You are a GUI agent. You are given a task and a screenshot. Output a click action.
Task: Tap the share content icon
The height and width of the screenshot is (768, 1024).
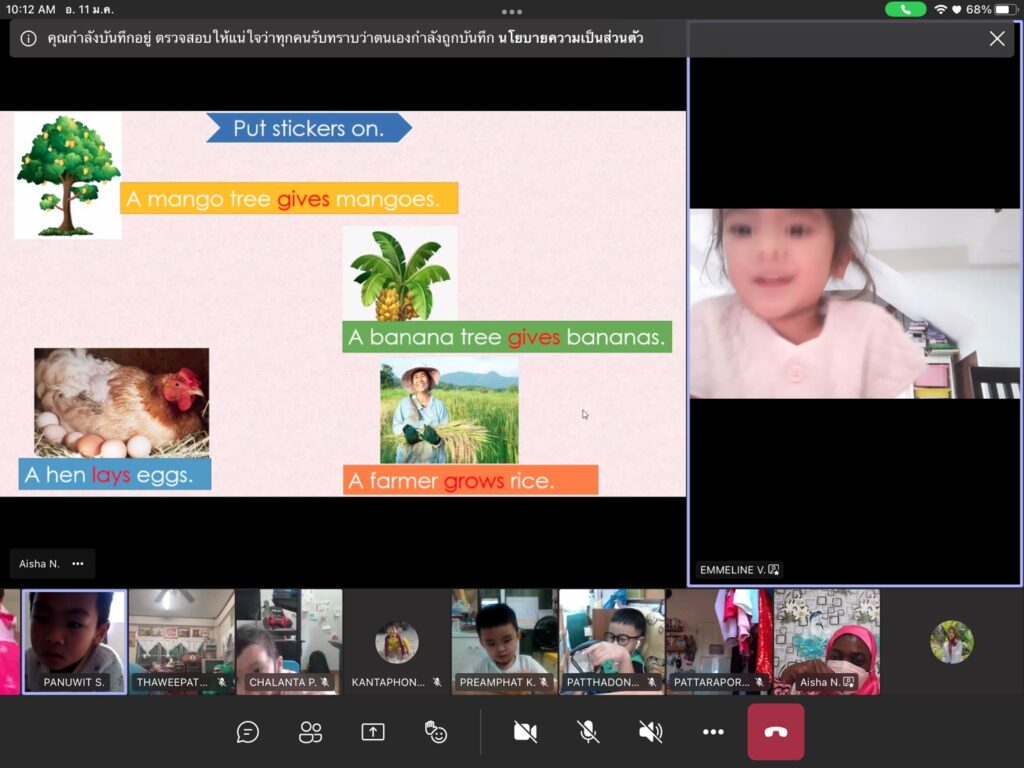(x=373, y=732)
